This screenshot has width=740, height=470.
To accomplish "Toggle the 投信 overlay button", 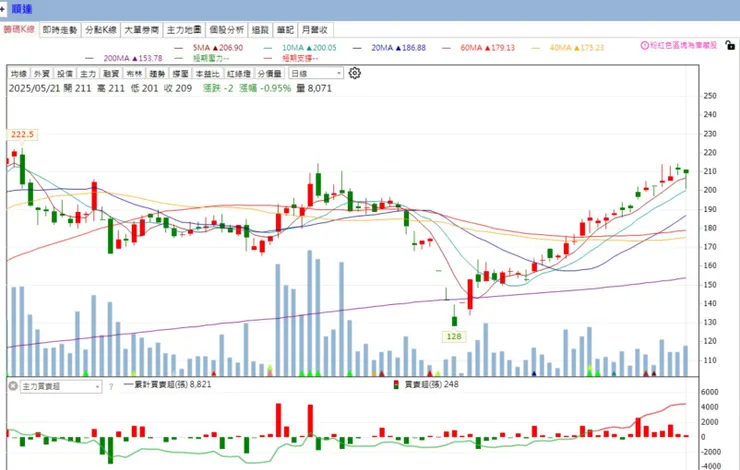I will click(65, 74).
